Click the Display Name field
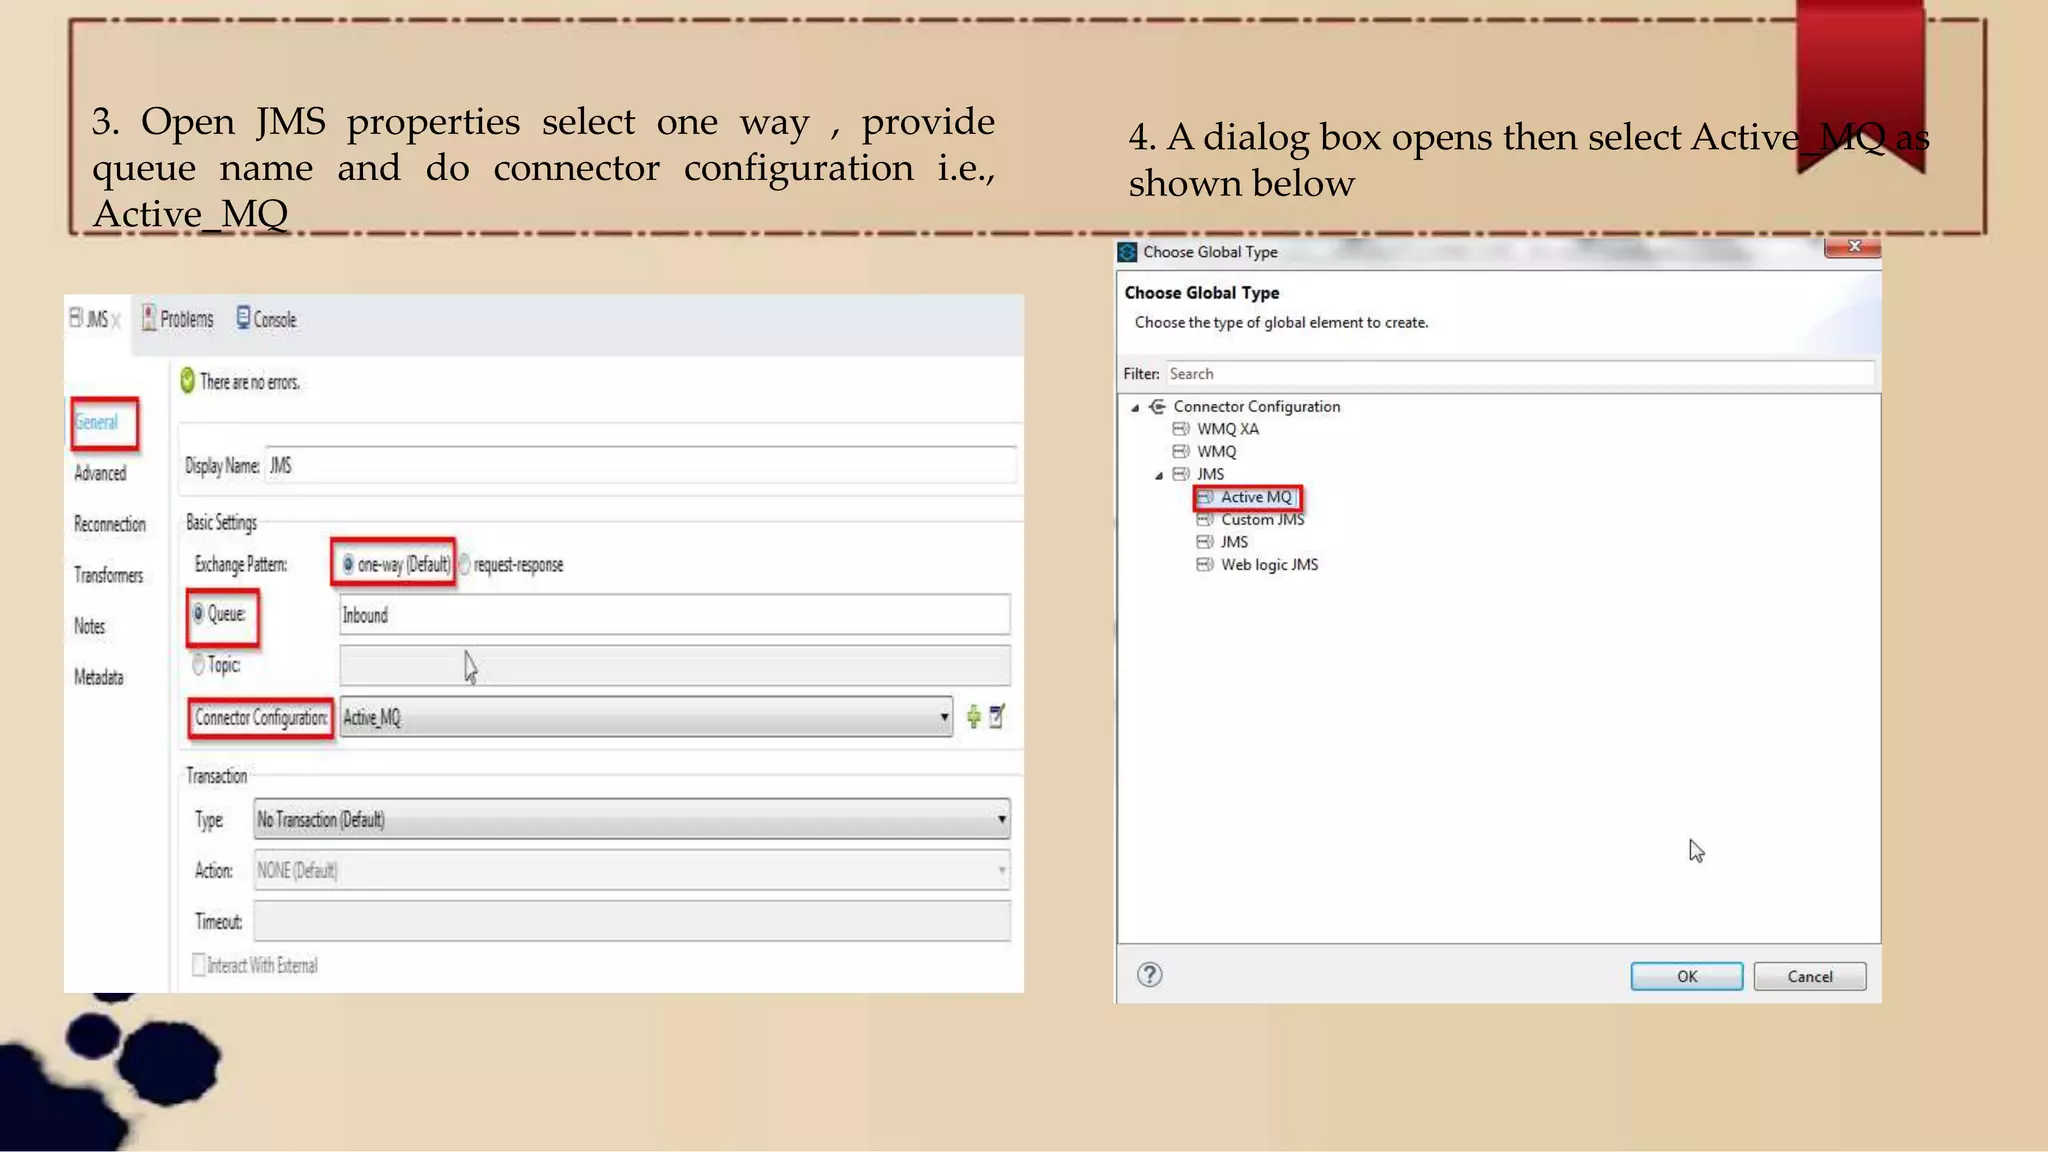 [641, 465]
